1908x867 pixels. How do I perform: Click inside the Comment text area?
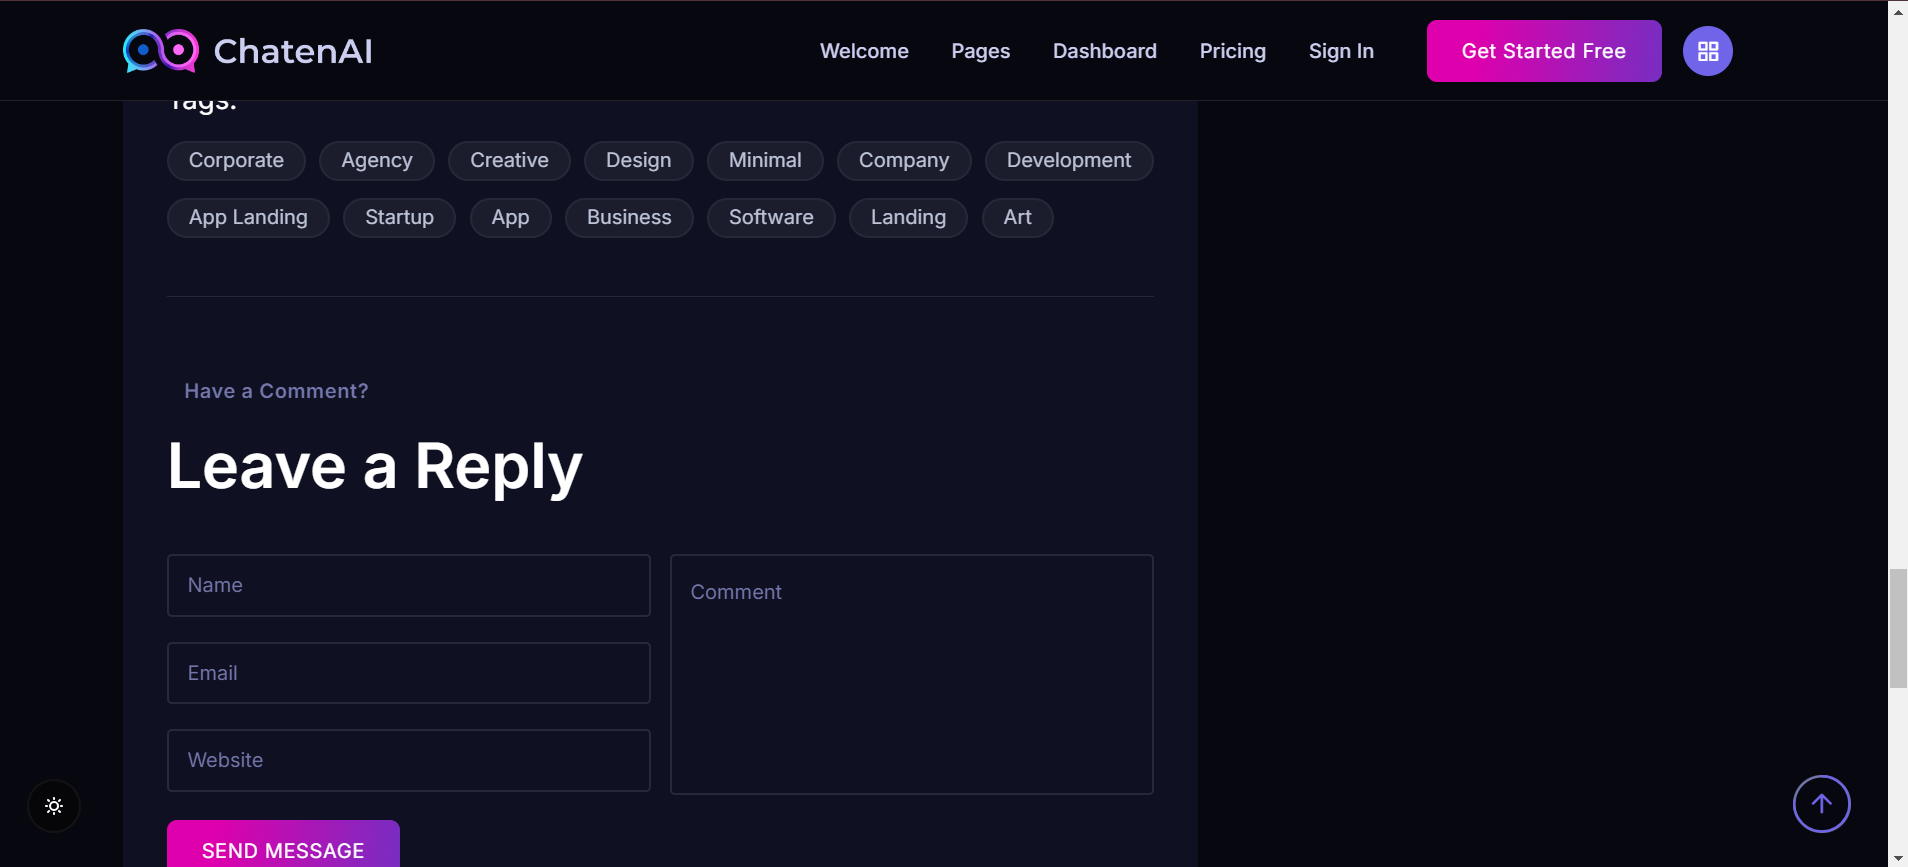pyautogui.click(x=911, y=675)
